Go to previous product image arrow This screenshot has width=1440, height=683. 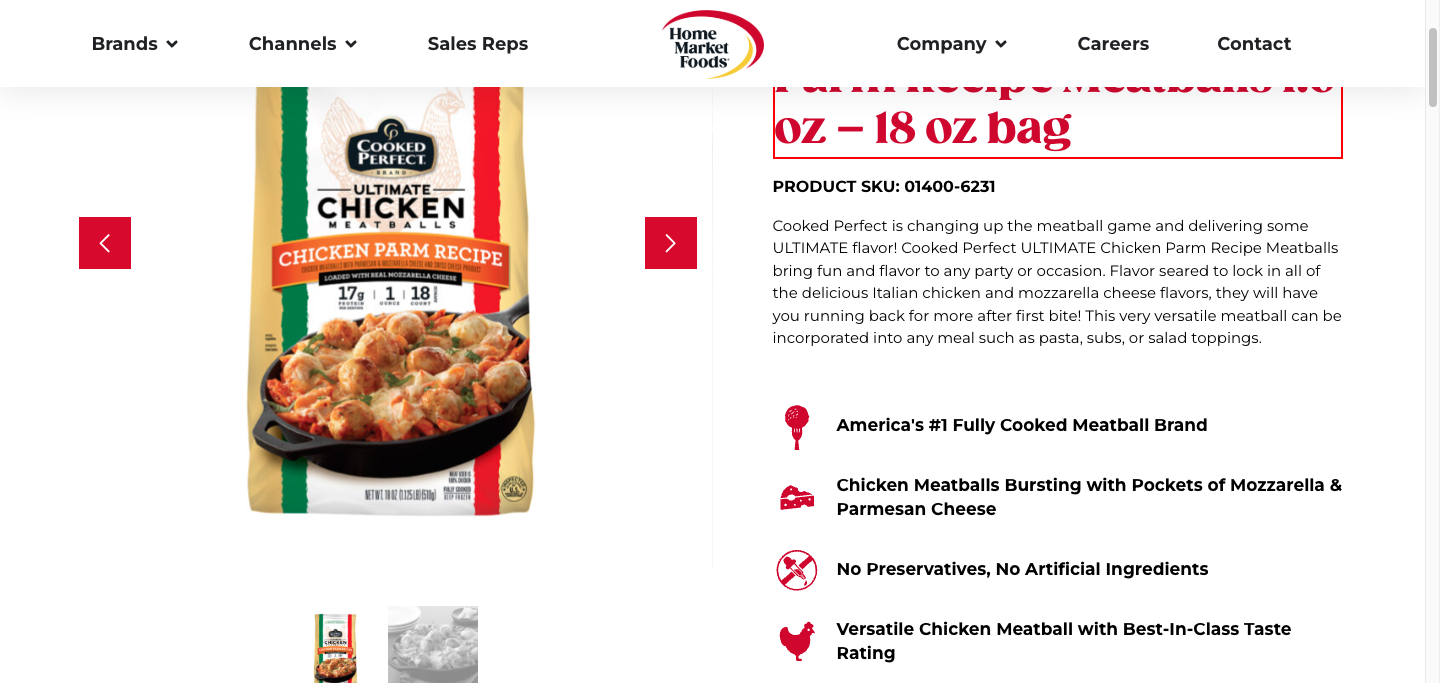coord(105,243)
